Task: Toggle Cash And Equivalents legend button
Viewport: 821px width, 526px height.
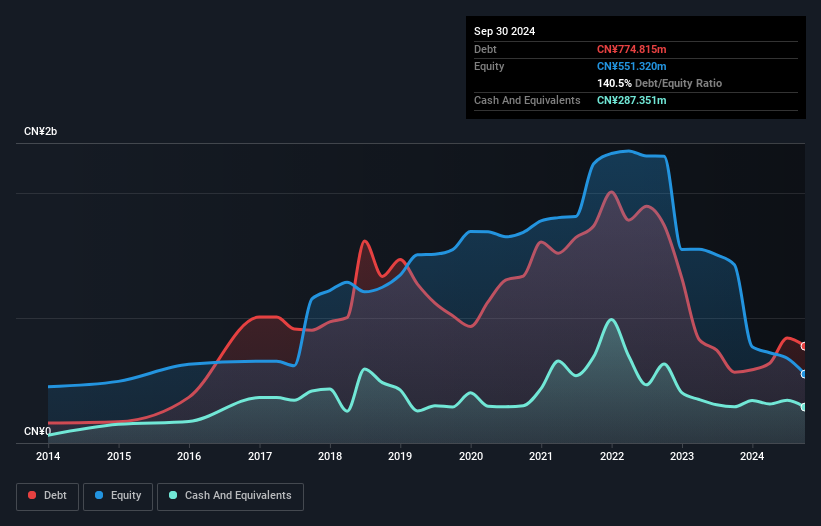Action: 230,496
